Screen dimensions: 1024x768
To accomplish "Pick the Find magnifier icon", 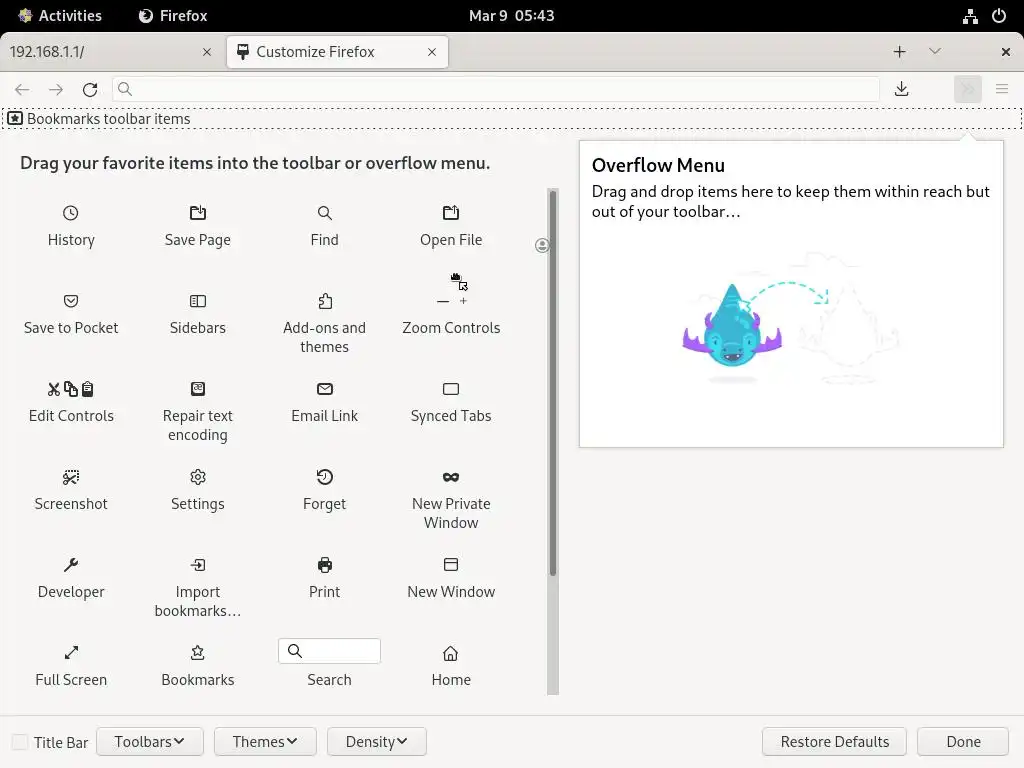I will point(325,213).
